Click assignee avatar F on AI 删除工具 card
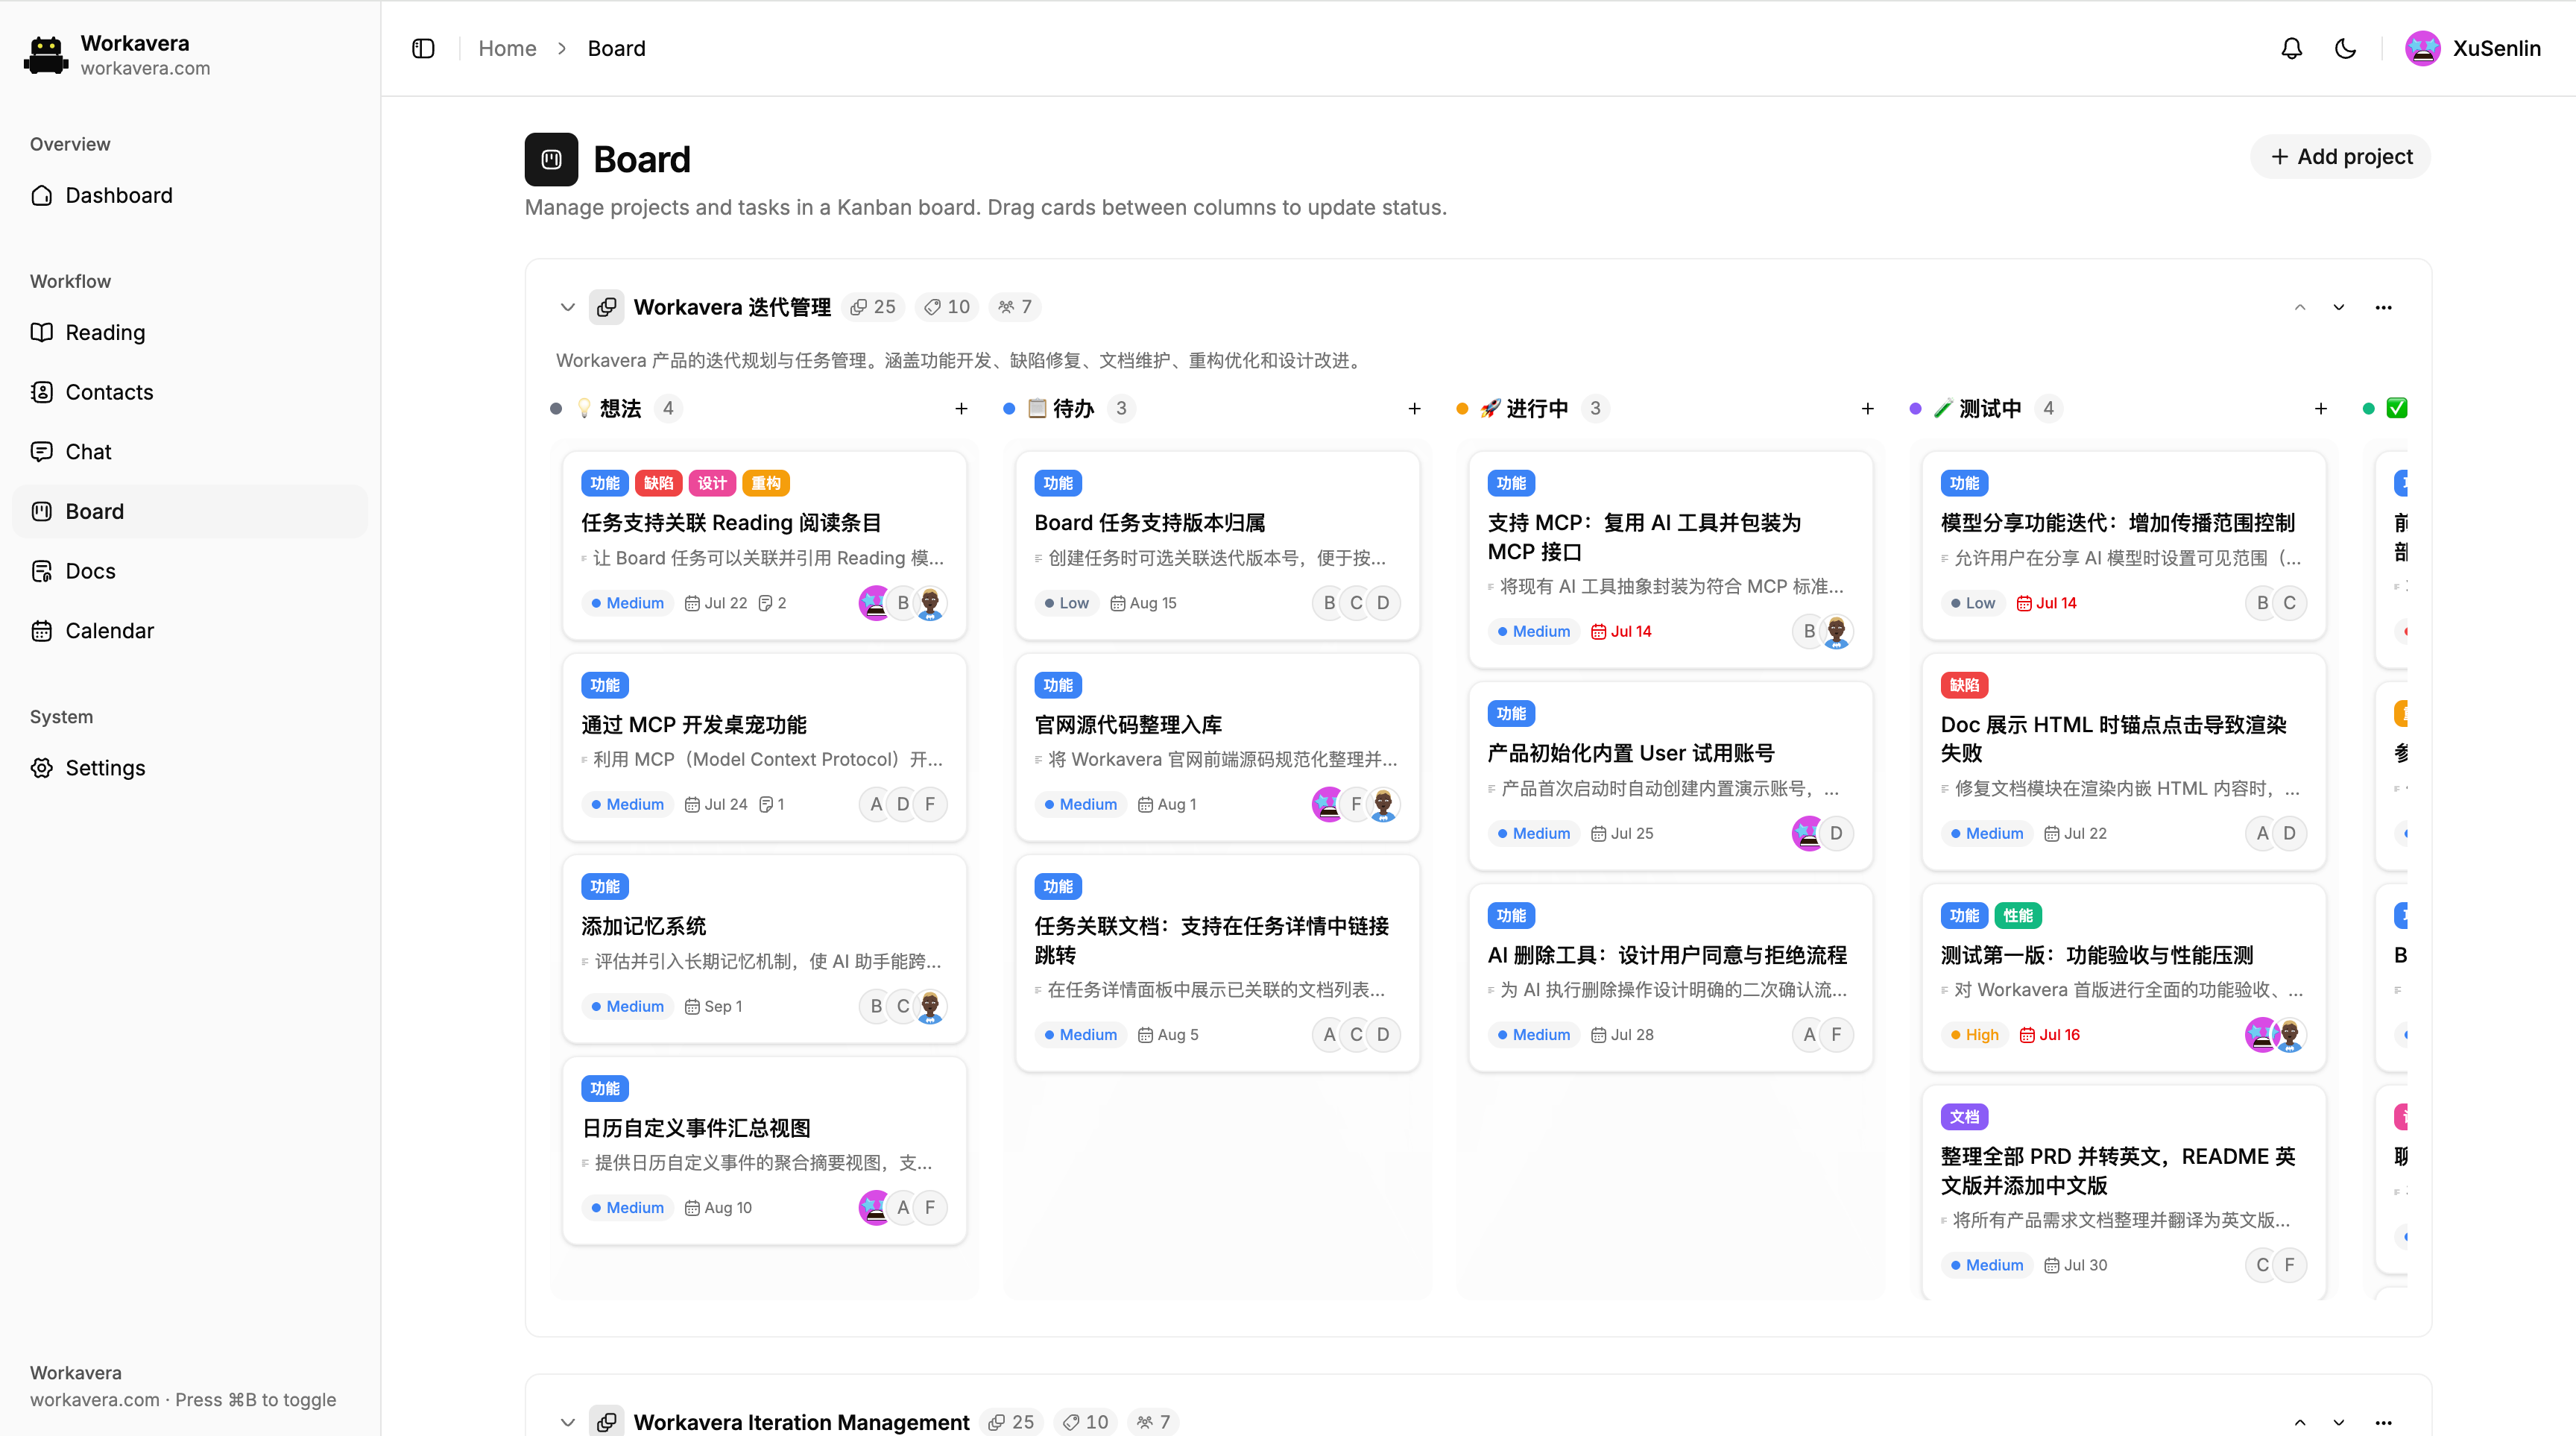Viewport: 2576px width, 1436px height. [1836, 1035]
